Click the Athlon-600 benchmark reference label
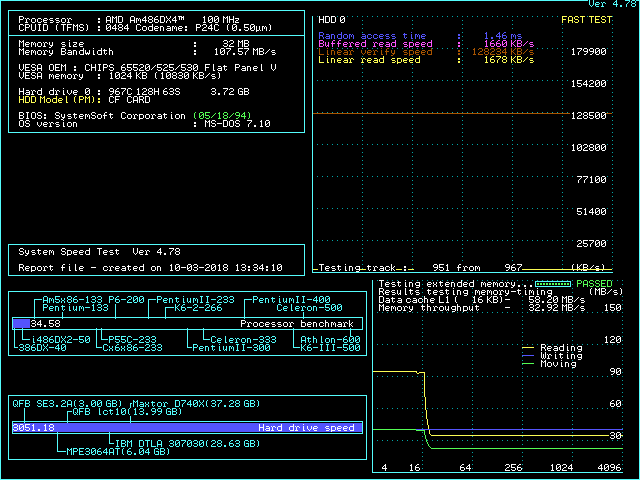The image size is (640, 480). [330, 339]
